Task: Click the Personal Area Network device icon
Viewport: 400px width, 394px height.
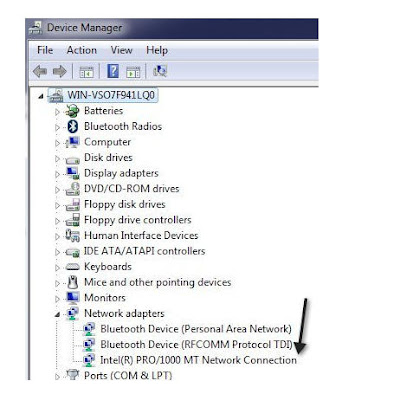Action: (89, 329)
